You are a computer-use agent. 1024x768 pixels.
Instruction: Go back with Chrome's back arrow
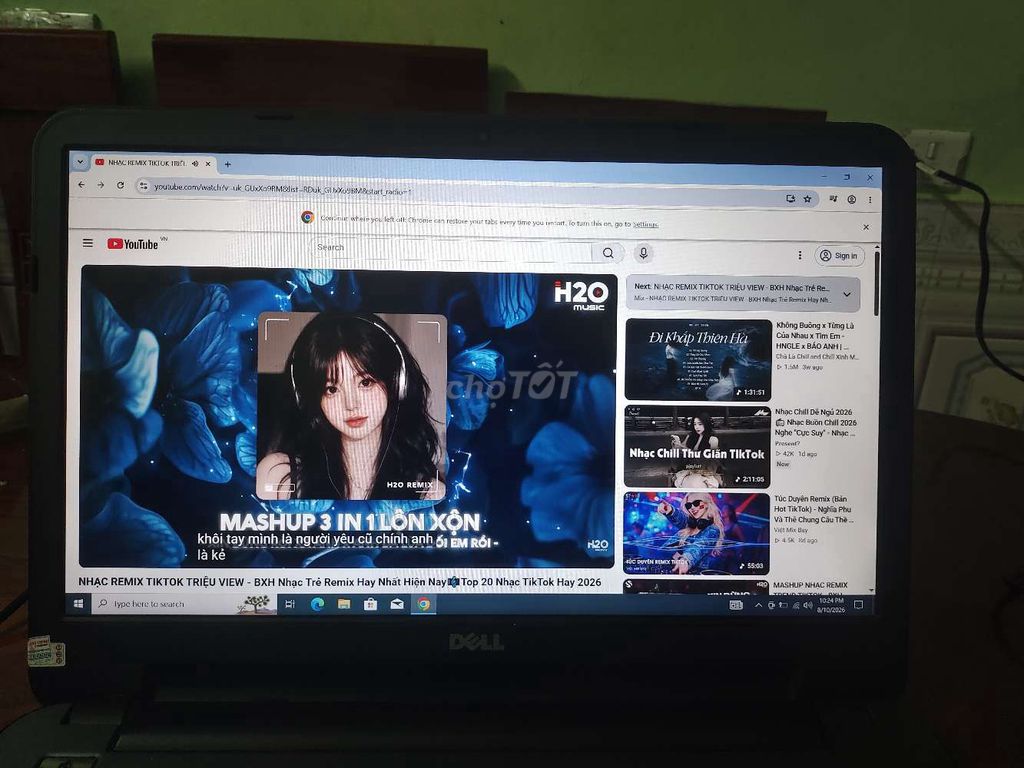point(82,185)
